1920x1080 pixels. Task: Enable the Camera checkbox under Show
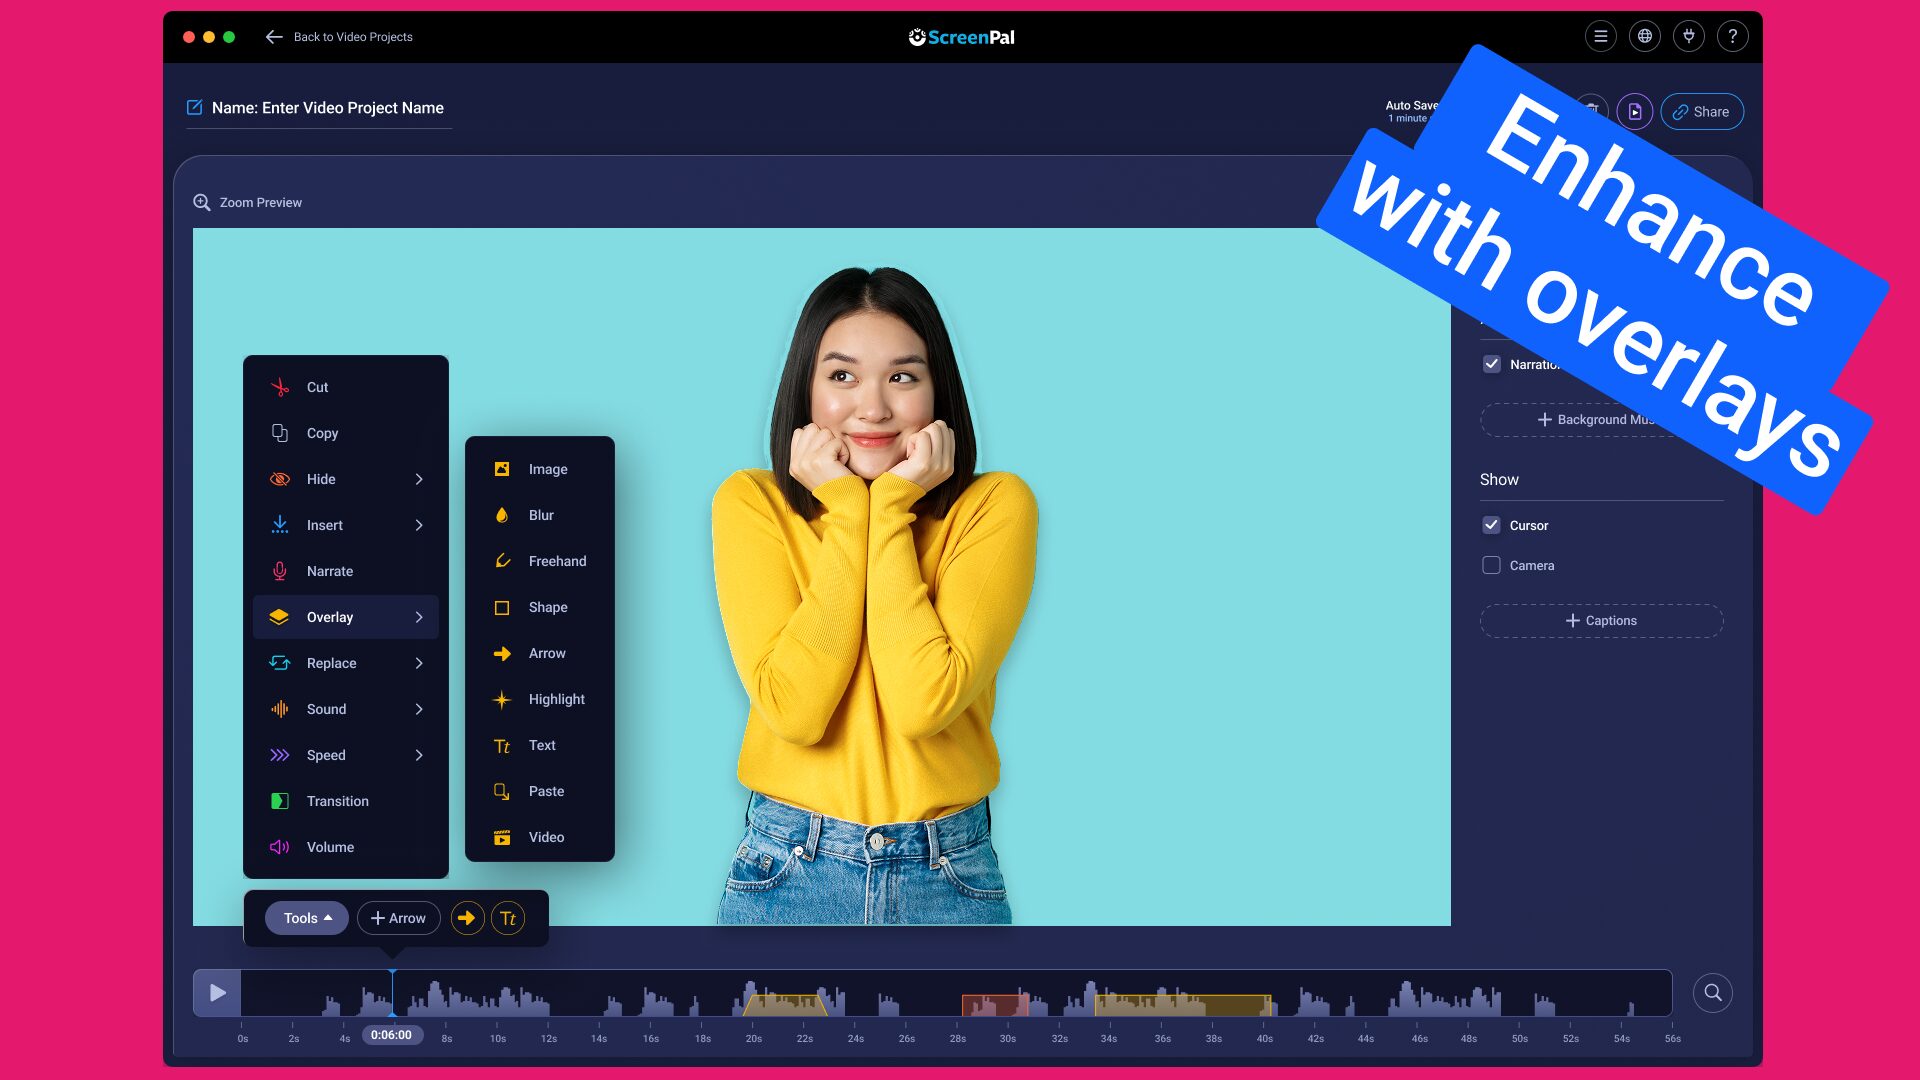pyautogui.click(x=1491, y=565)
